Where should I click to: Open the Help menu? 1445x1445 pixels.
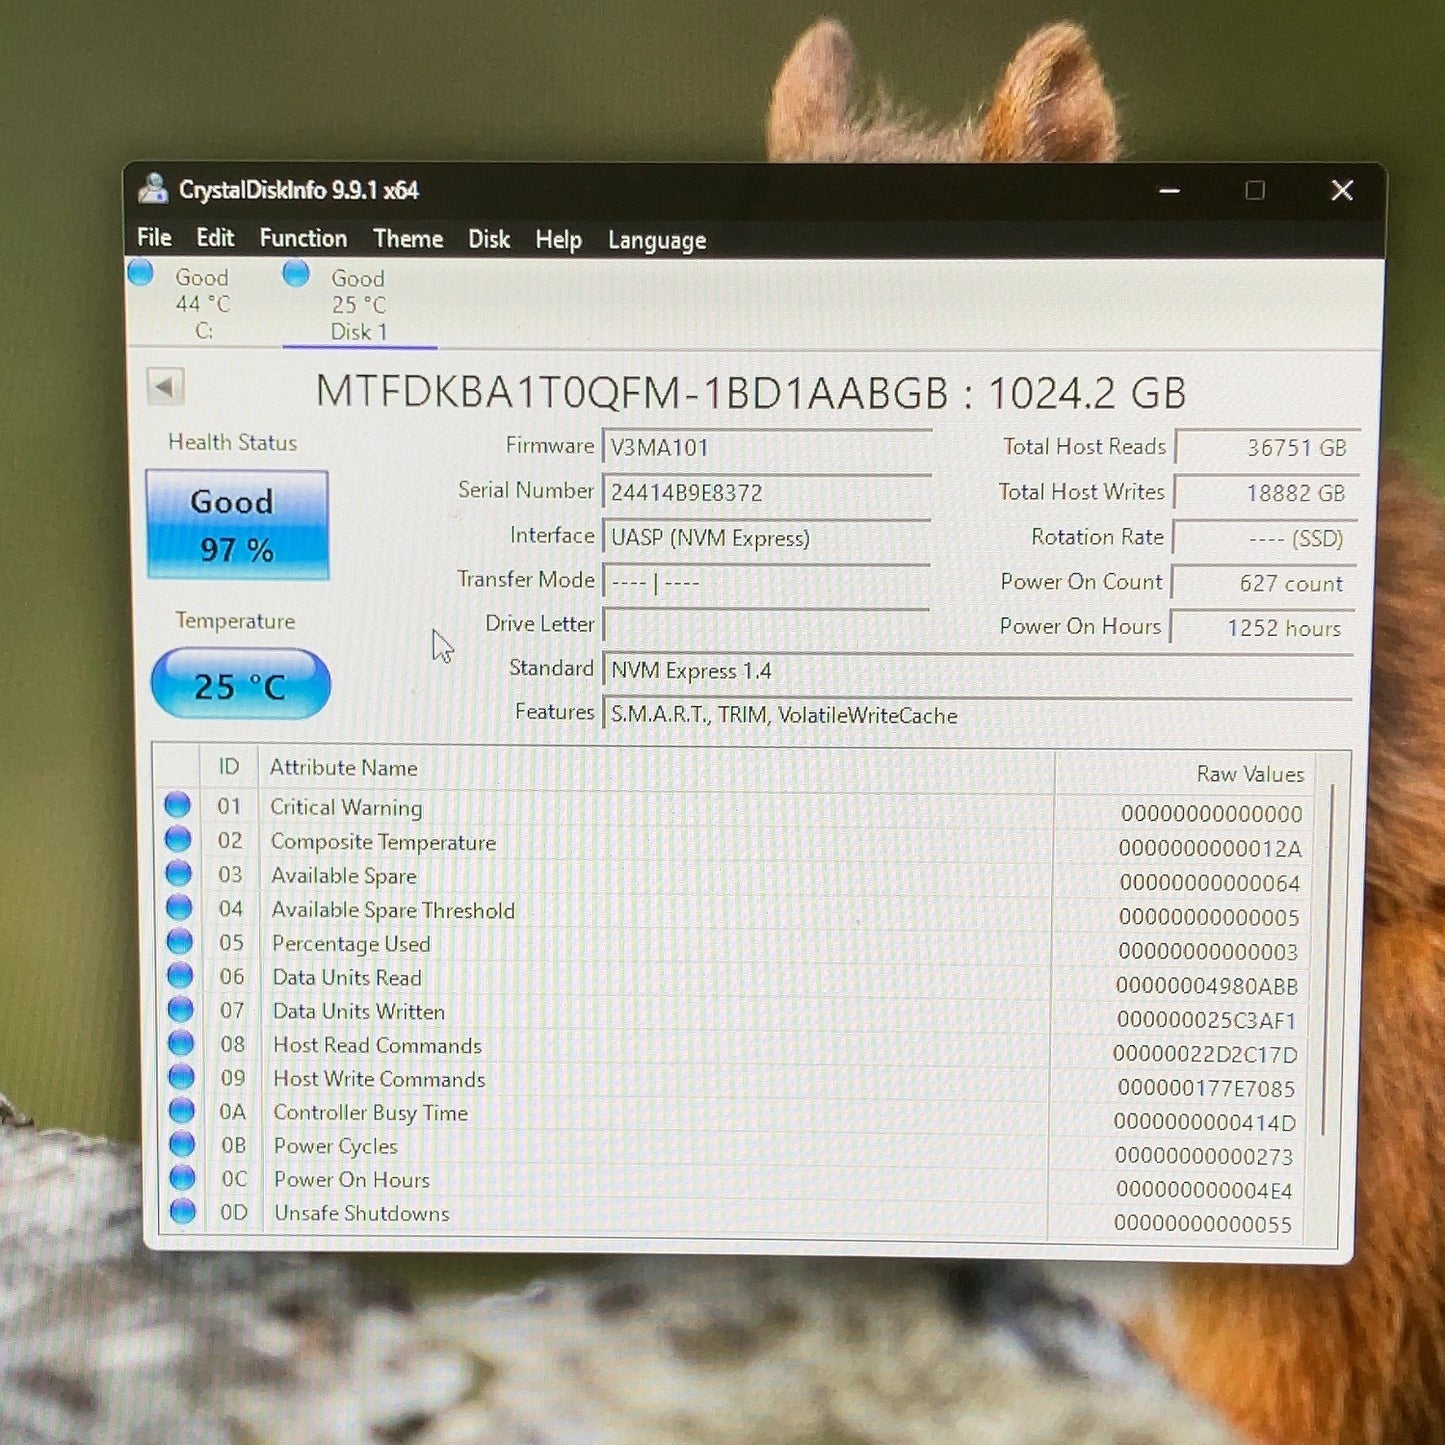tap(558, 240)
